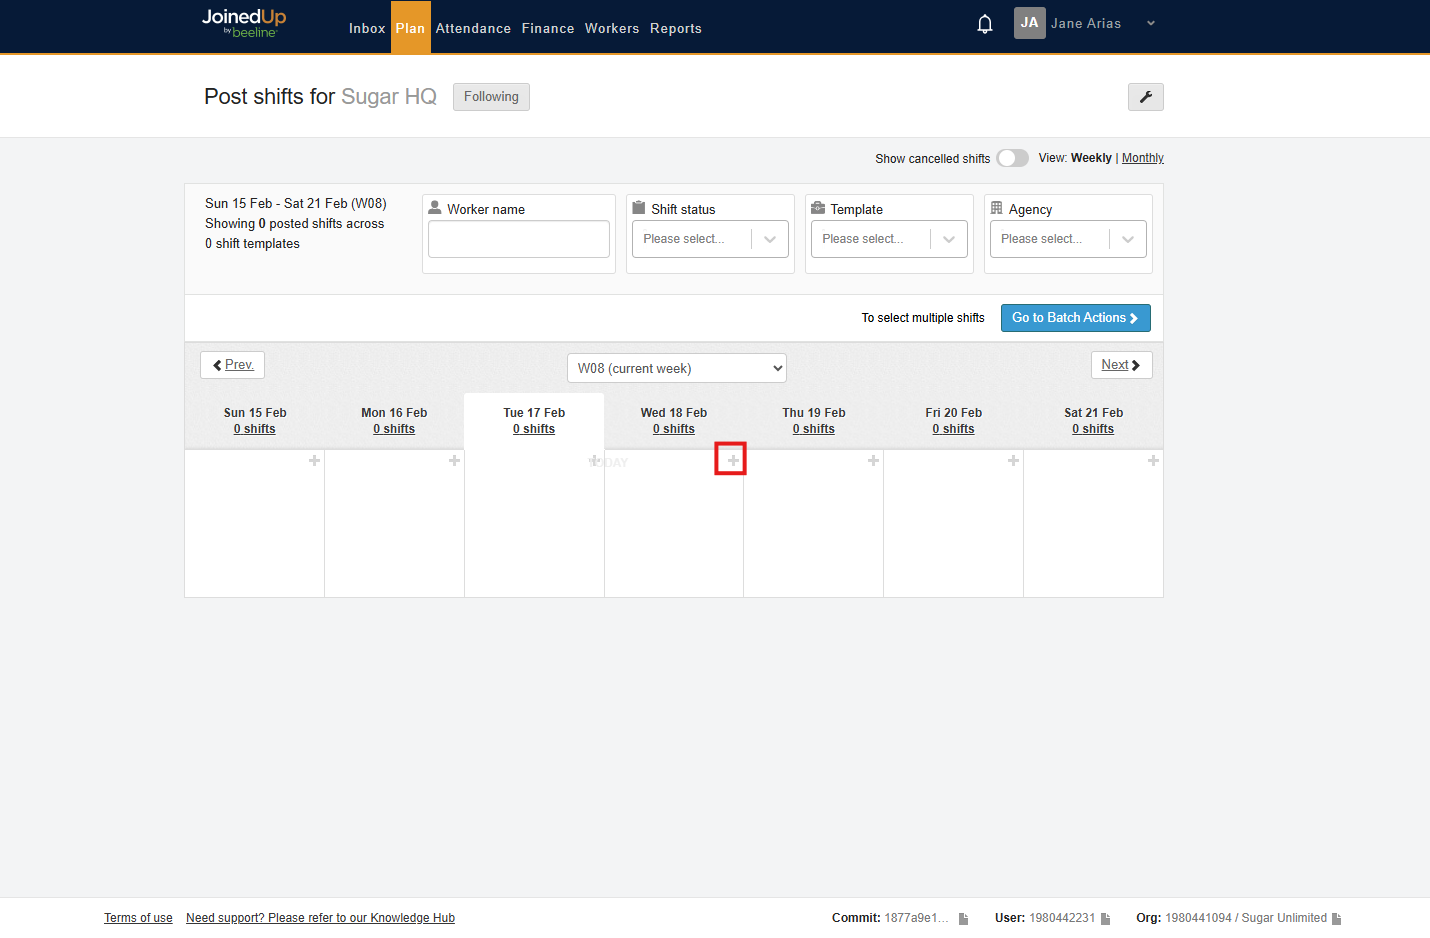1430x938 pixels.
Task: Open the Template dropdown
Action: pyautogui.click(x=889, y=239)
